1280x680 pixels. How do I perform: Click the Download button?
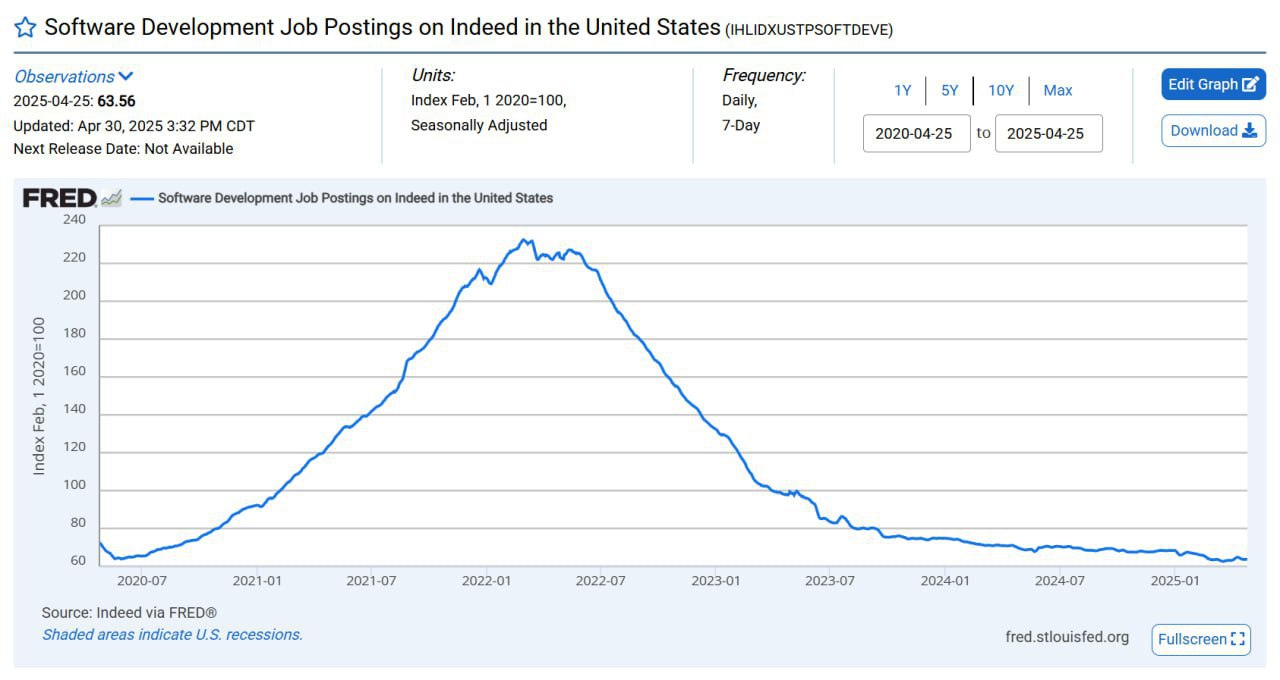[x=1214, y=131]
